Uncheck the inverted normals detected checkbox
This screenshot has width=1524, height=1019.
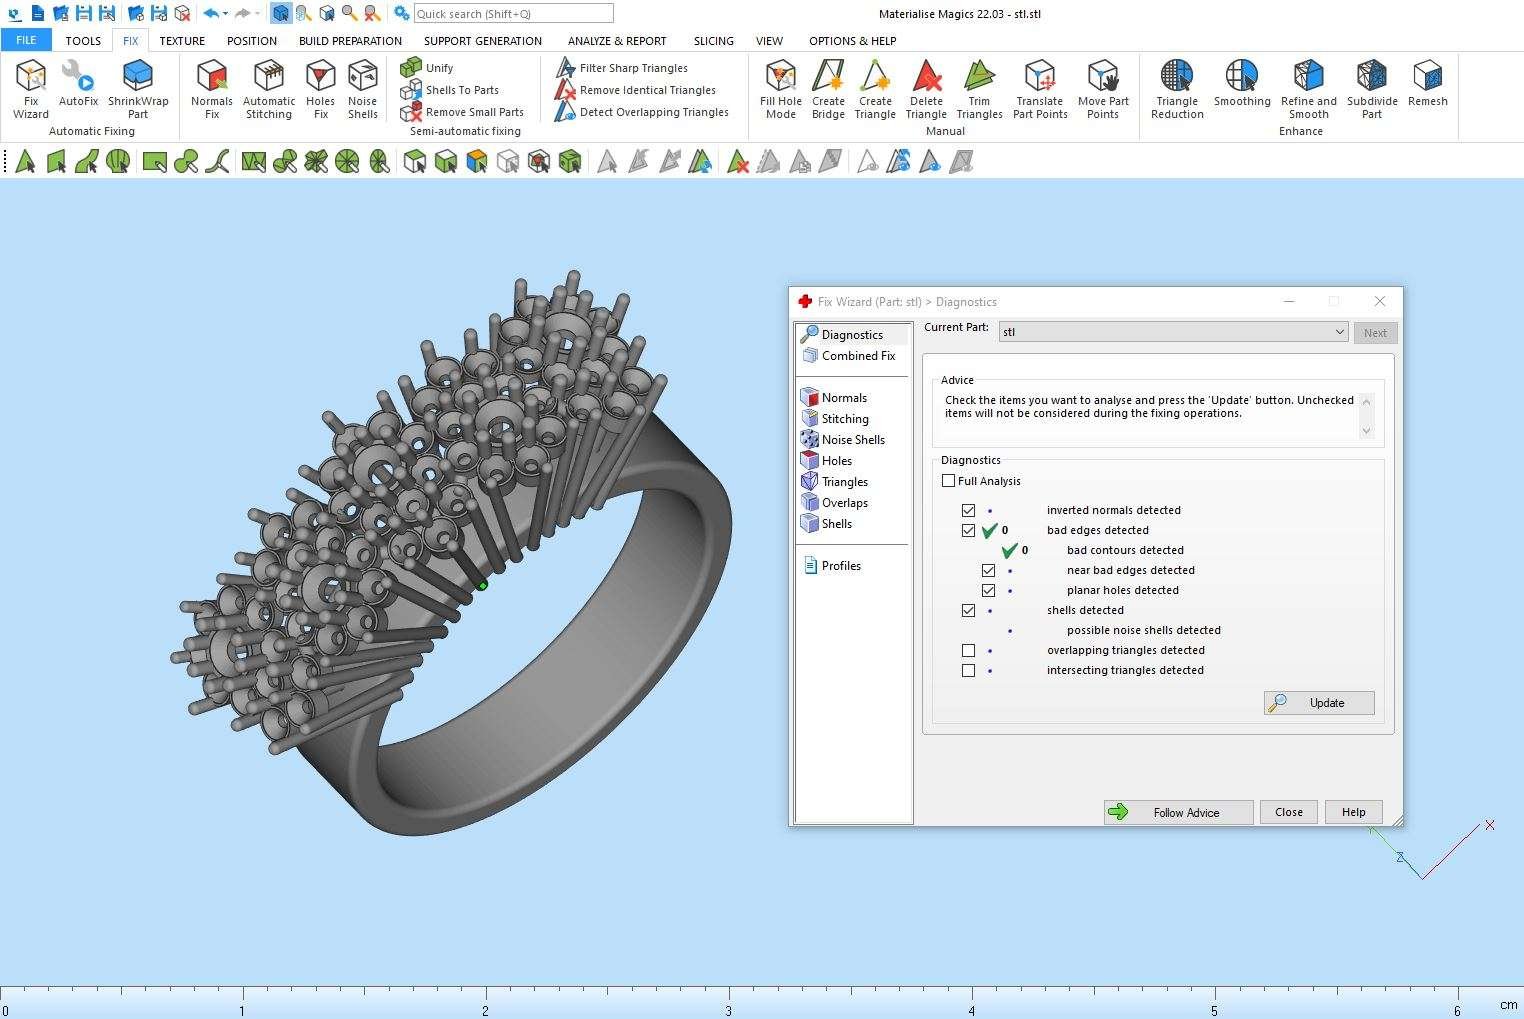(x=968, y=510)
